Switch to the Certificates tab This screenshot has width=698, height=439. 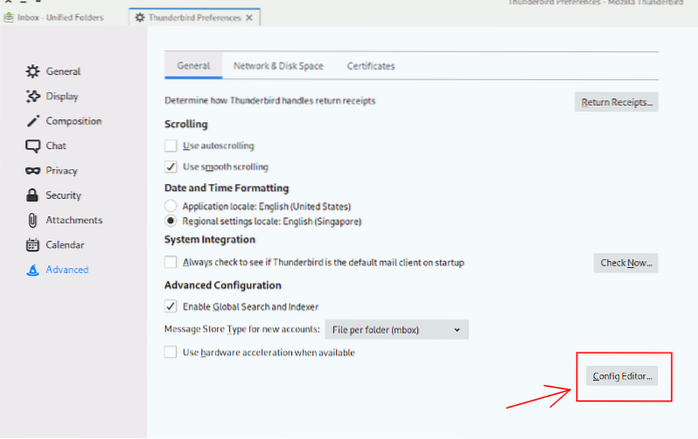pos(370,66)
